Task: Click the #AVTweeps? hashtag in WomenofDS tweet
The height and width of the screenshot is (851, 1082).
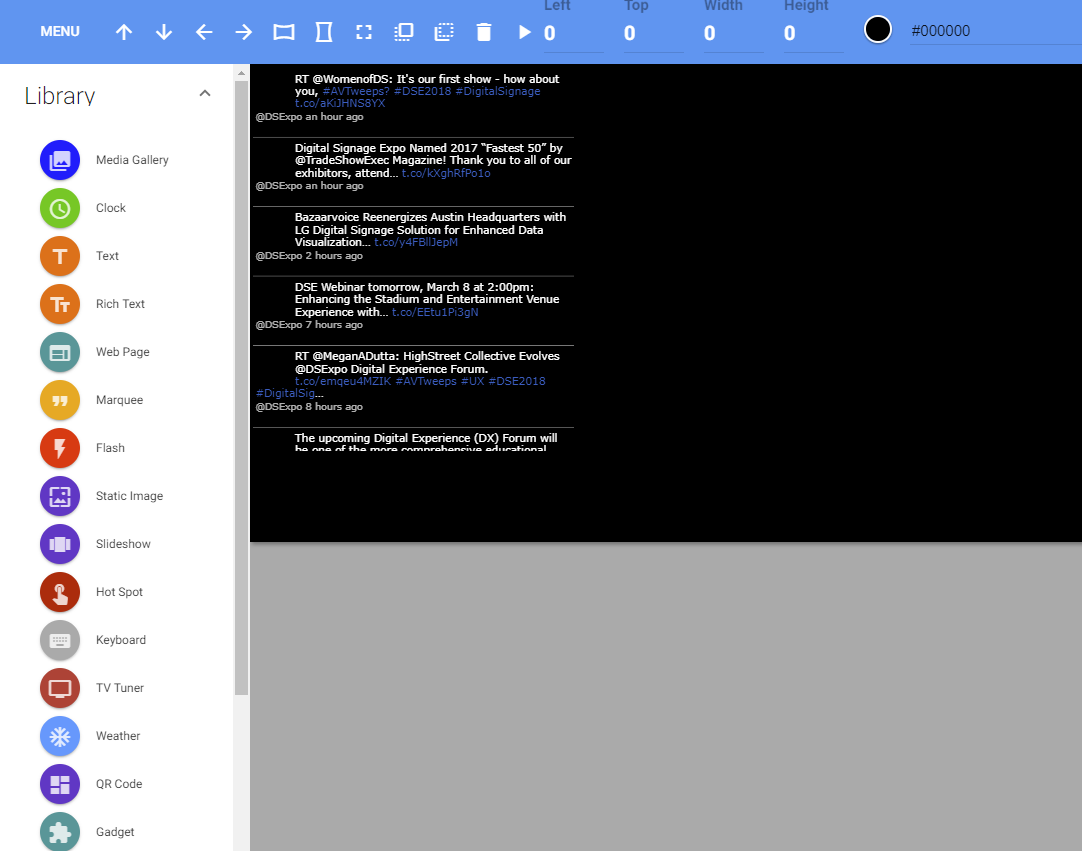Action: pos(356,91)
